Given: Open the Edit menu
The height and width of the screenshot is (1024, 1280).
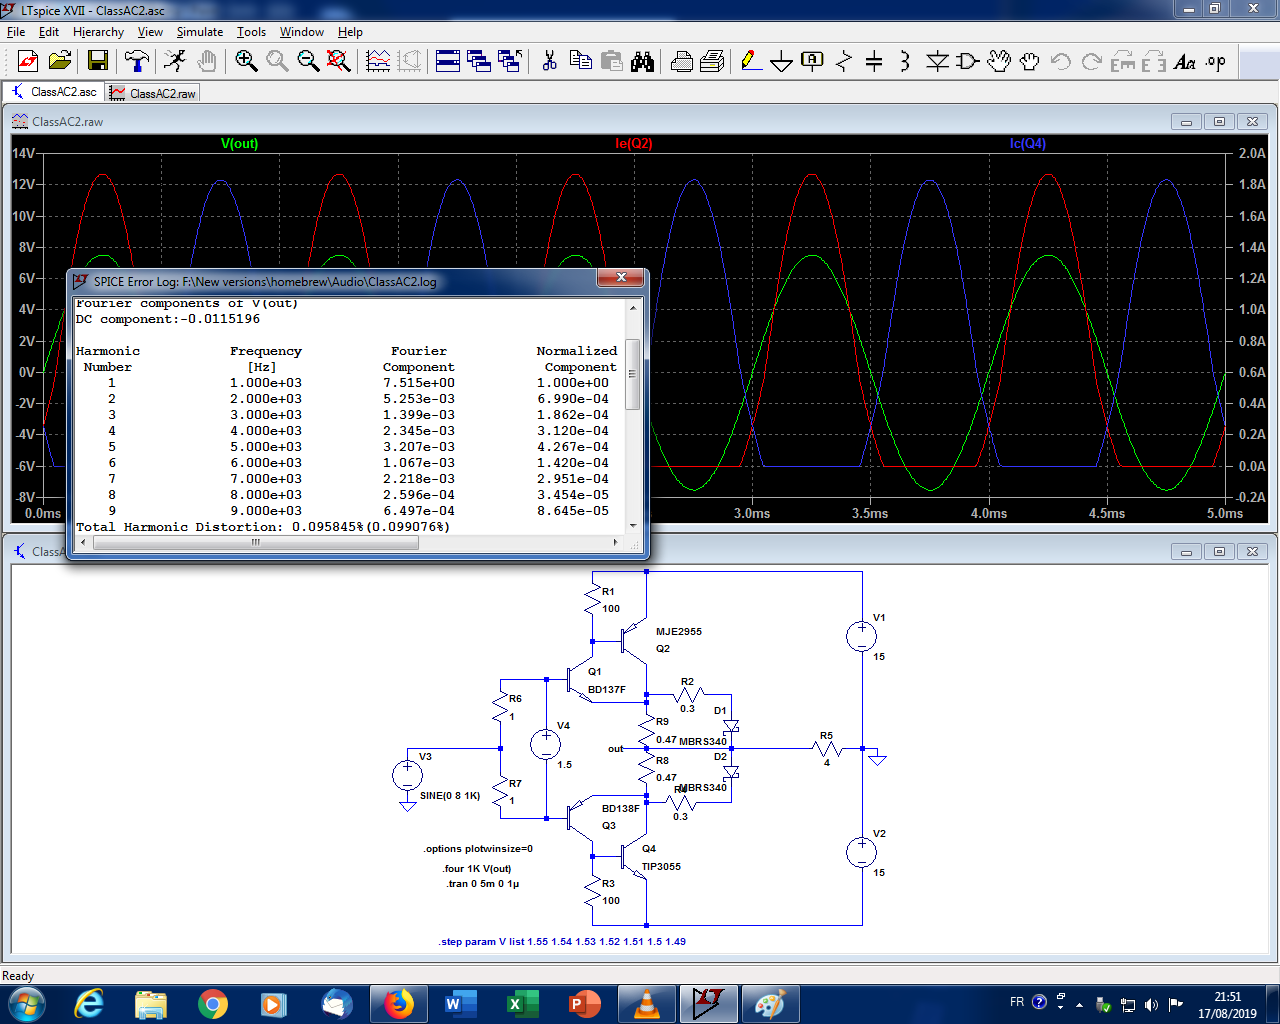Looking at the screenshot, I should [x=49, y=32].
